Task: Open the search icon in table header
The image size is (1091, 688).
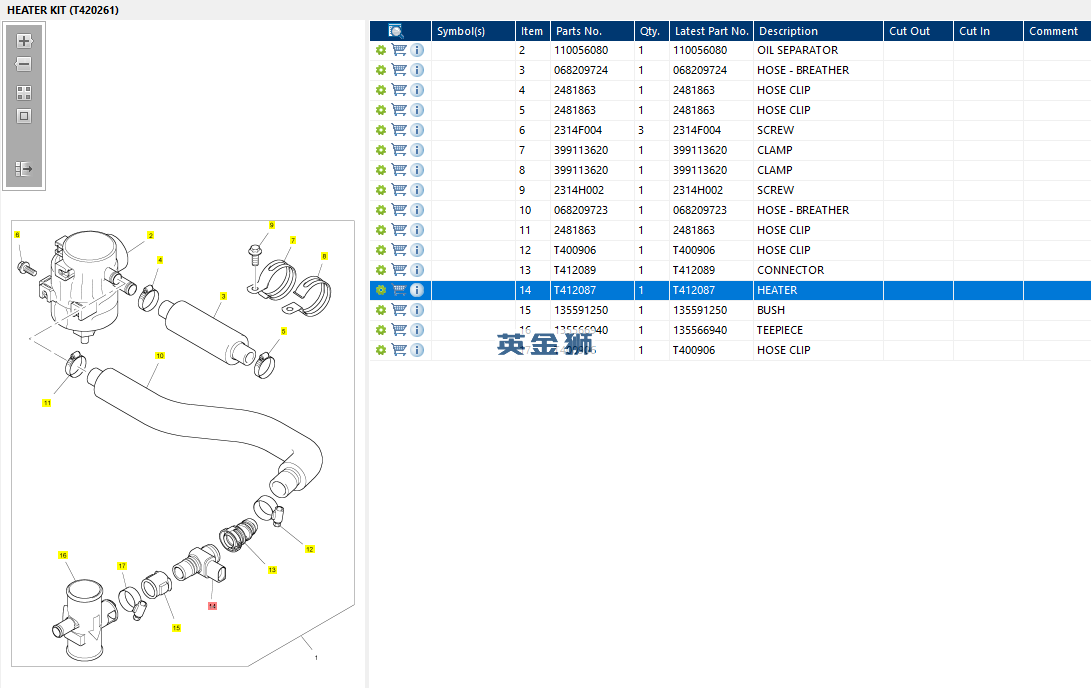Action: [x=396, y=31]
